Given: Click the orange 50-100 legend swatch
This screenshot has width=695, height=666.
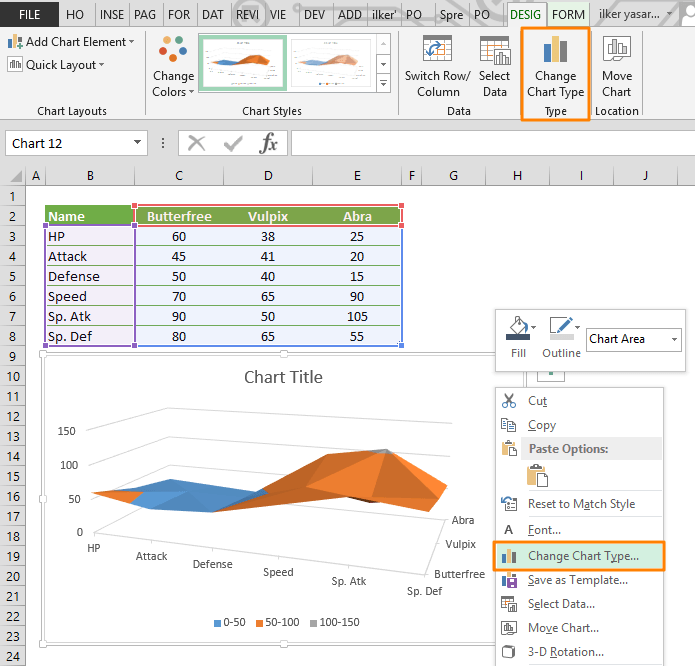Looking at the screenshot, I should coord(260,623).
